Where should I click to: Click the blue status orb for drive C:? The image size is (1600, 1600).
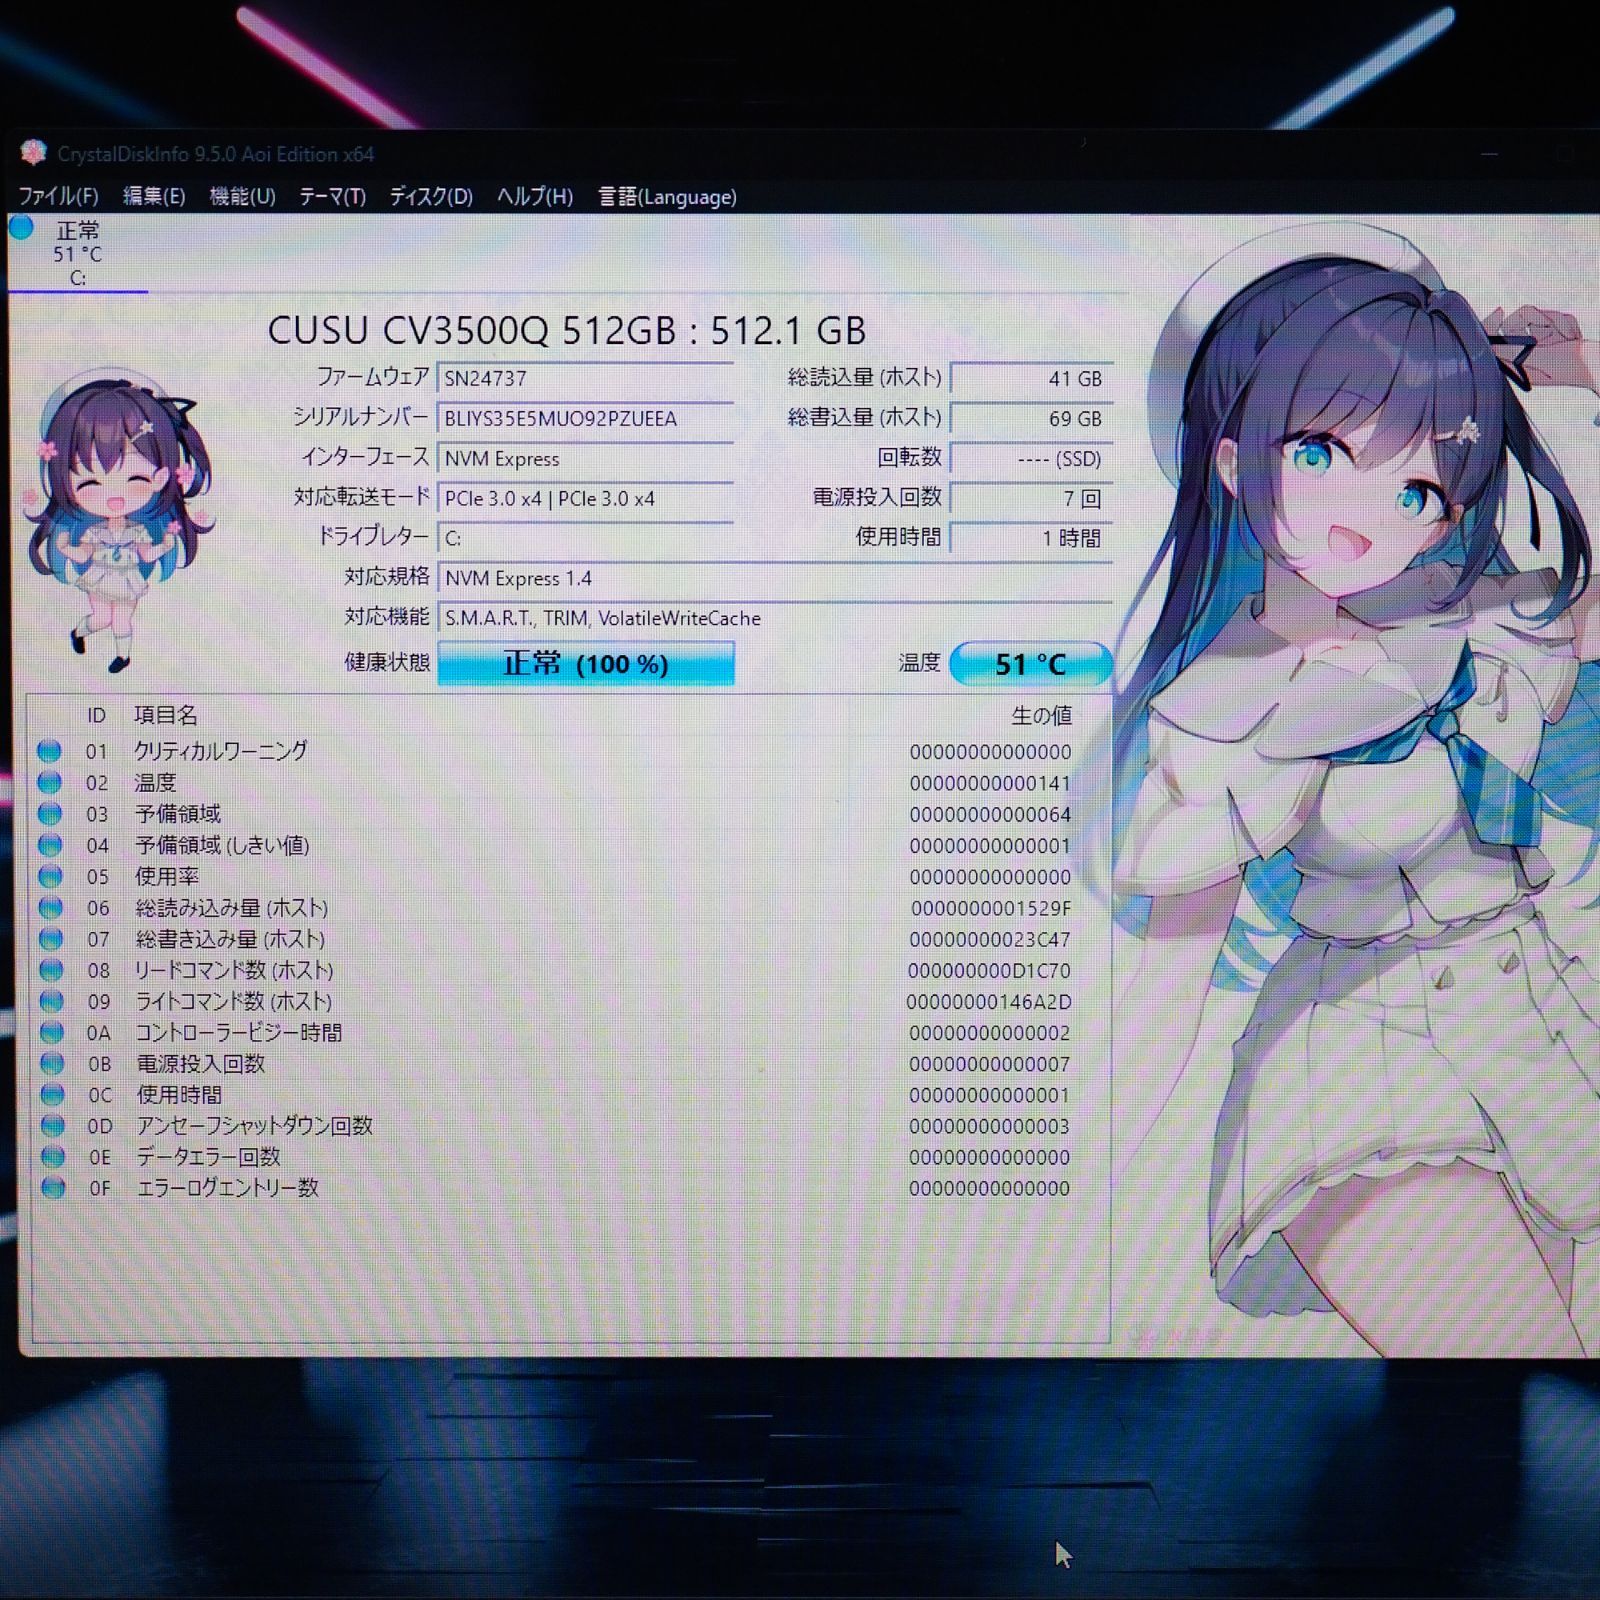[22, 229]
